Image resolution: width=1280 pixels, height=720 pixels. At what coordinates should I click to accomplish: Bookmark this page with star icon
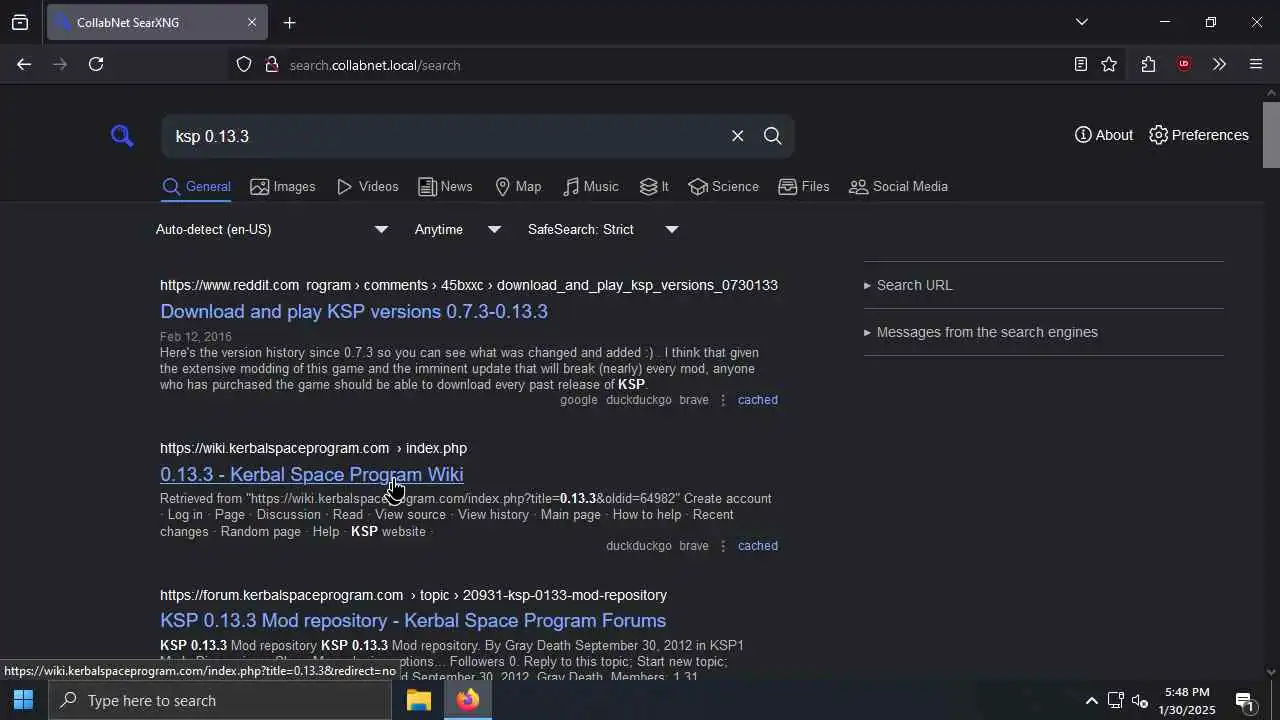coord(1109,64)
